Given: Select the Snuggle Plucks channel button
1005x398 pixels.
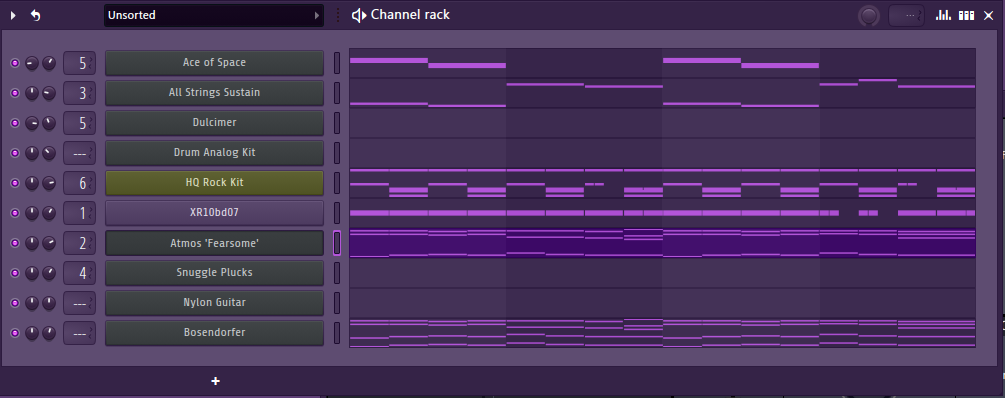Looking at the screenshot, I should click(x=214, y=272).
